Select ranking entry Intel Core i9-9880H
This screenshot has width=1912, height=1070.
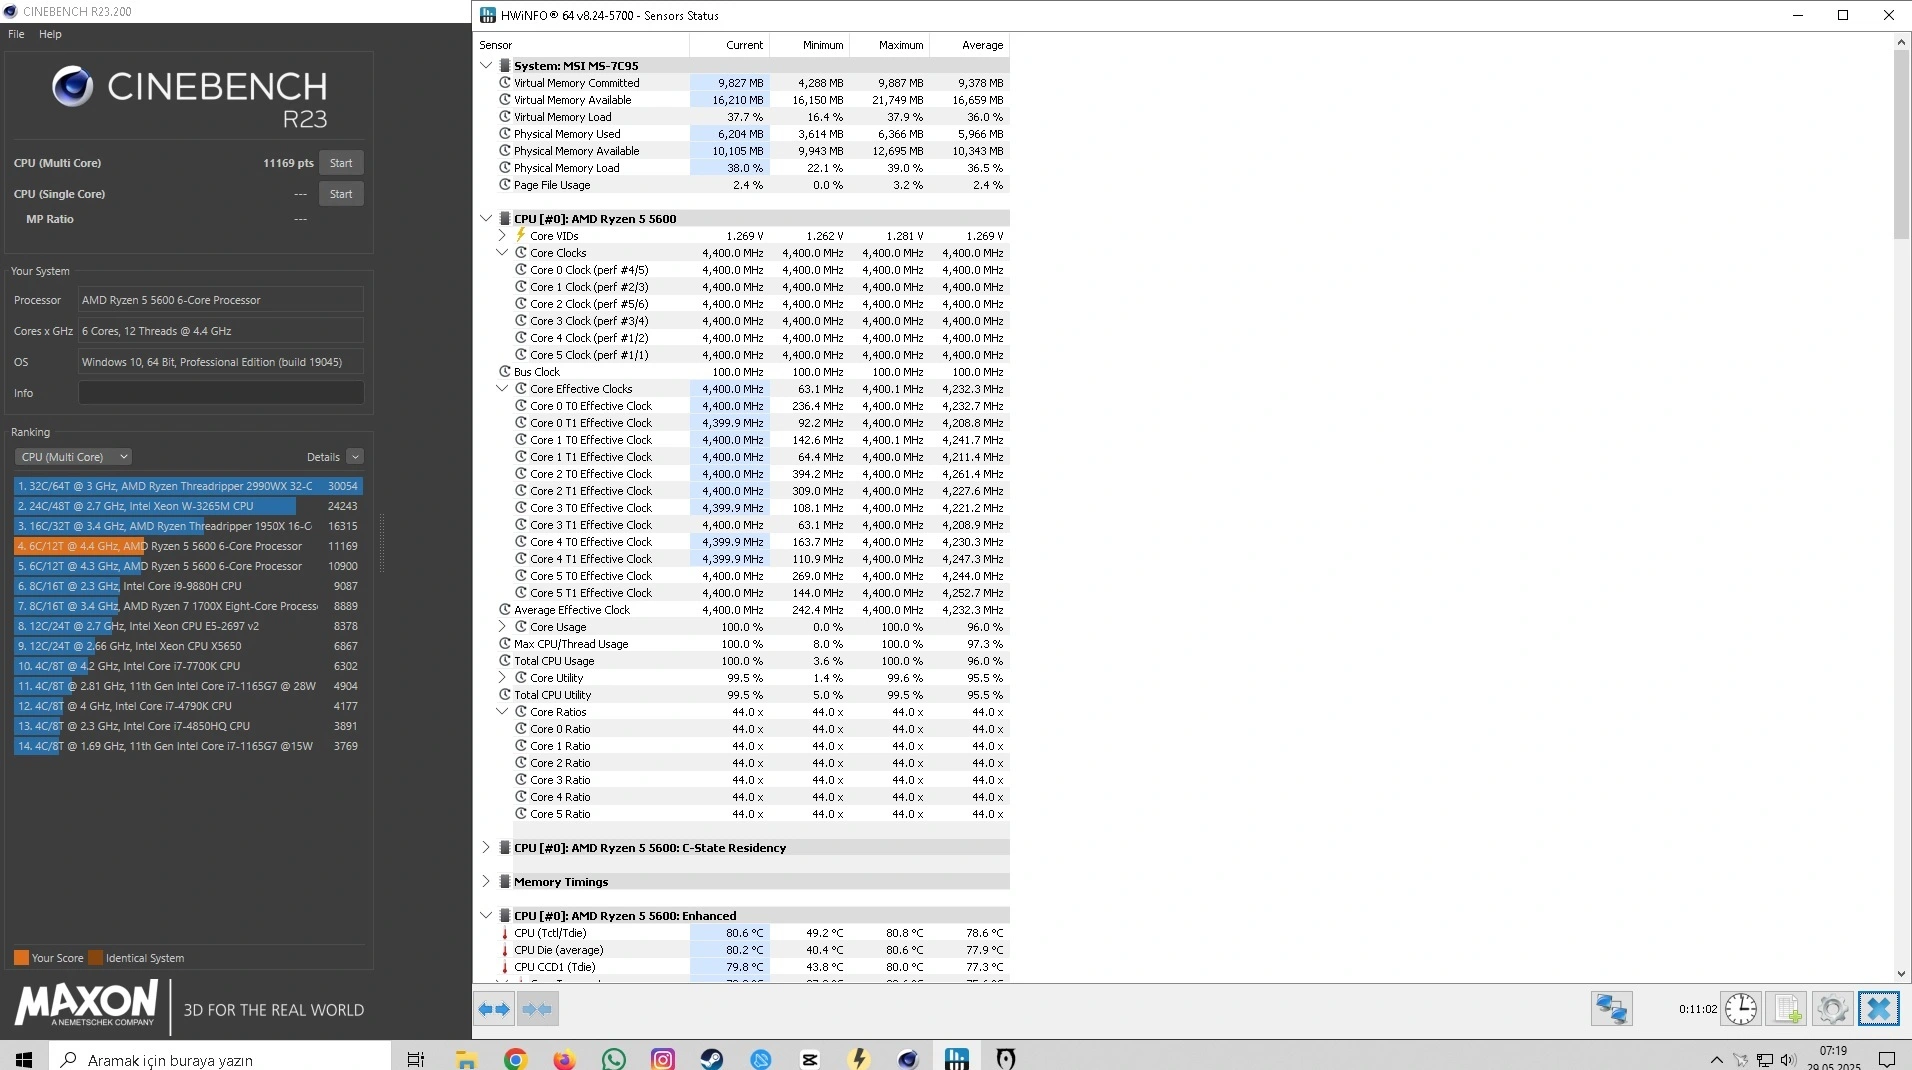click(188, 586)
